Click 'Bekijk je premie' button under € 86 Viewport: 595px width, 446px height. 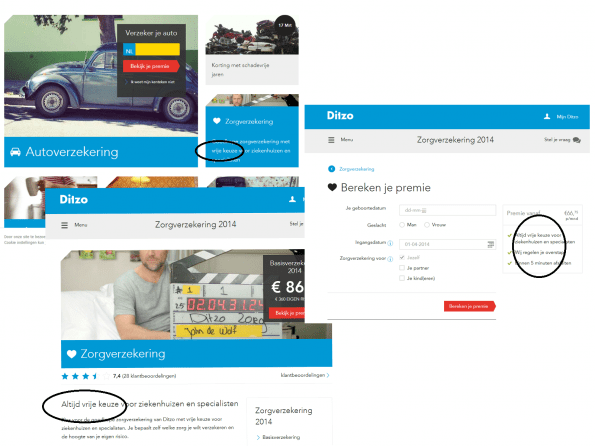pyautogui.click(x=287, y=313)
